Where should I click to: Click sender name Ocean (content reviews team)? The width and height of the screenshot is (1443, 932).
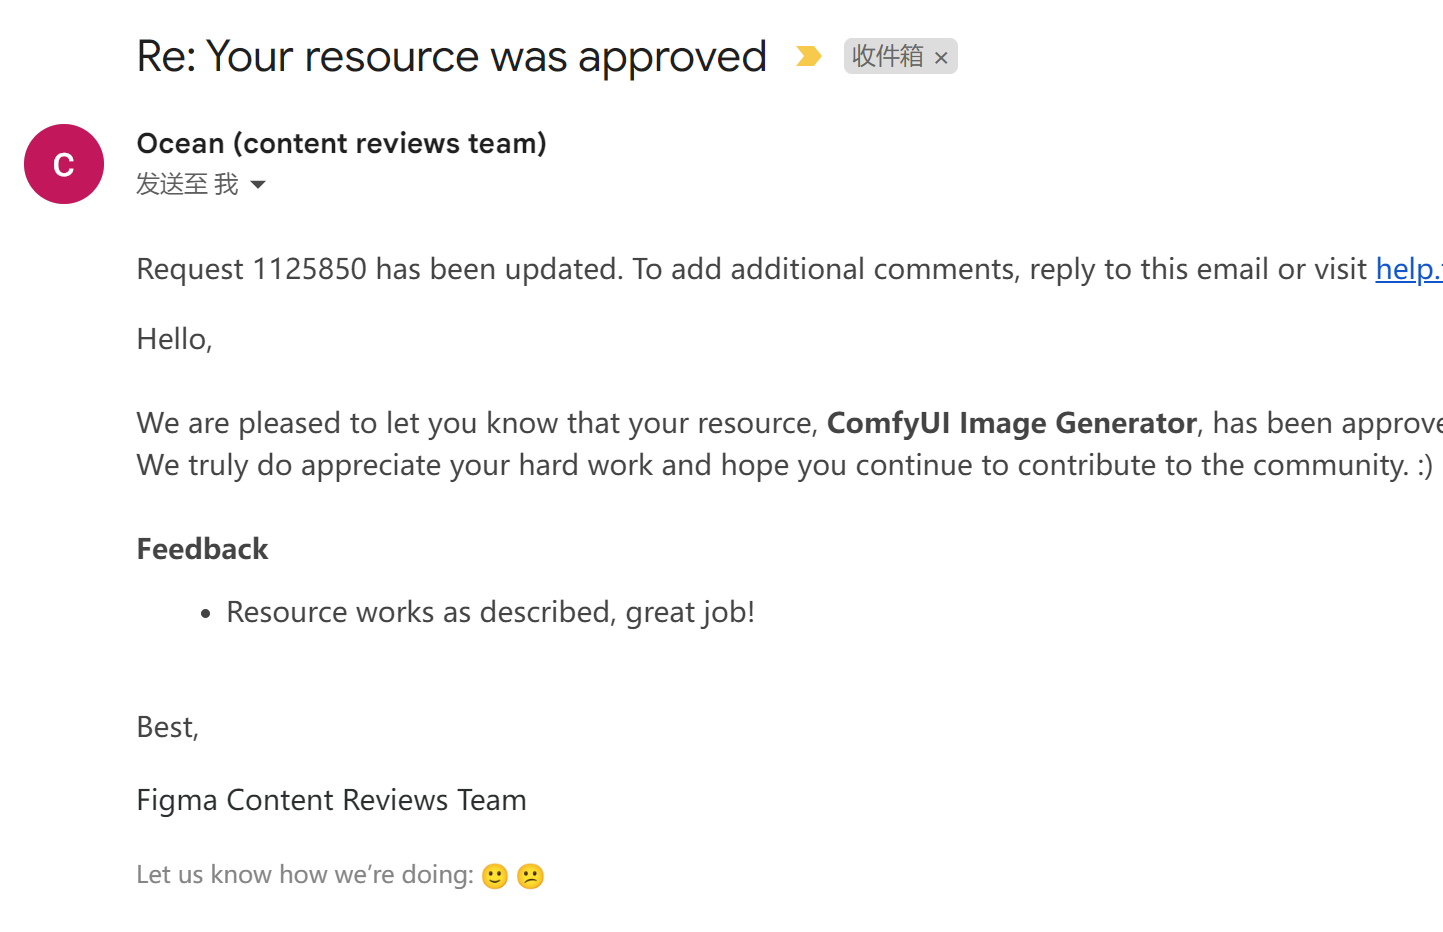(x=341, y=143)
